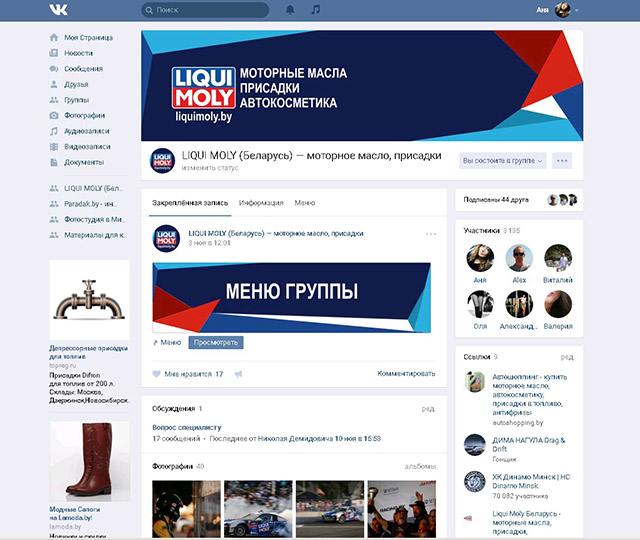Open fourth photo with trophy crowd
This screenshot has width=640, height=540.
pos(402,509)
